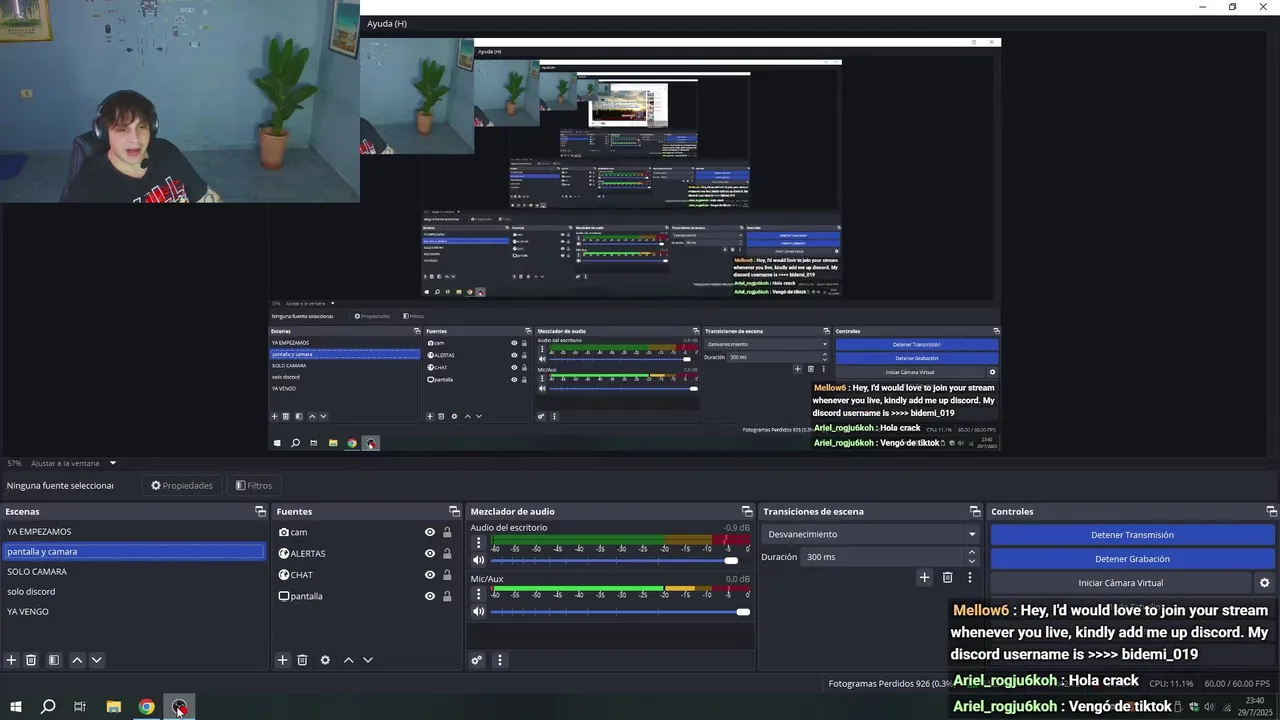Move source up in Fuentes list
This screenshot has width=1280, height=720.
click(348, 660)
